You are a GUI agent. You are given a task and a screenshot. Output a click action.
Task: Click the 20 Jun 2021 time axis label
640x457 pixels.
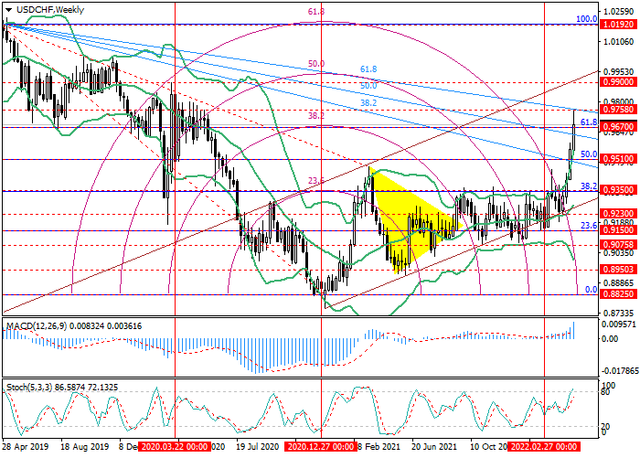(x=434, y=446)
